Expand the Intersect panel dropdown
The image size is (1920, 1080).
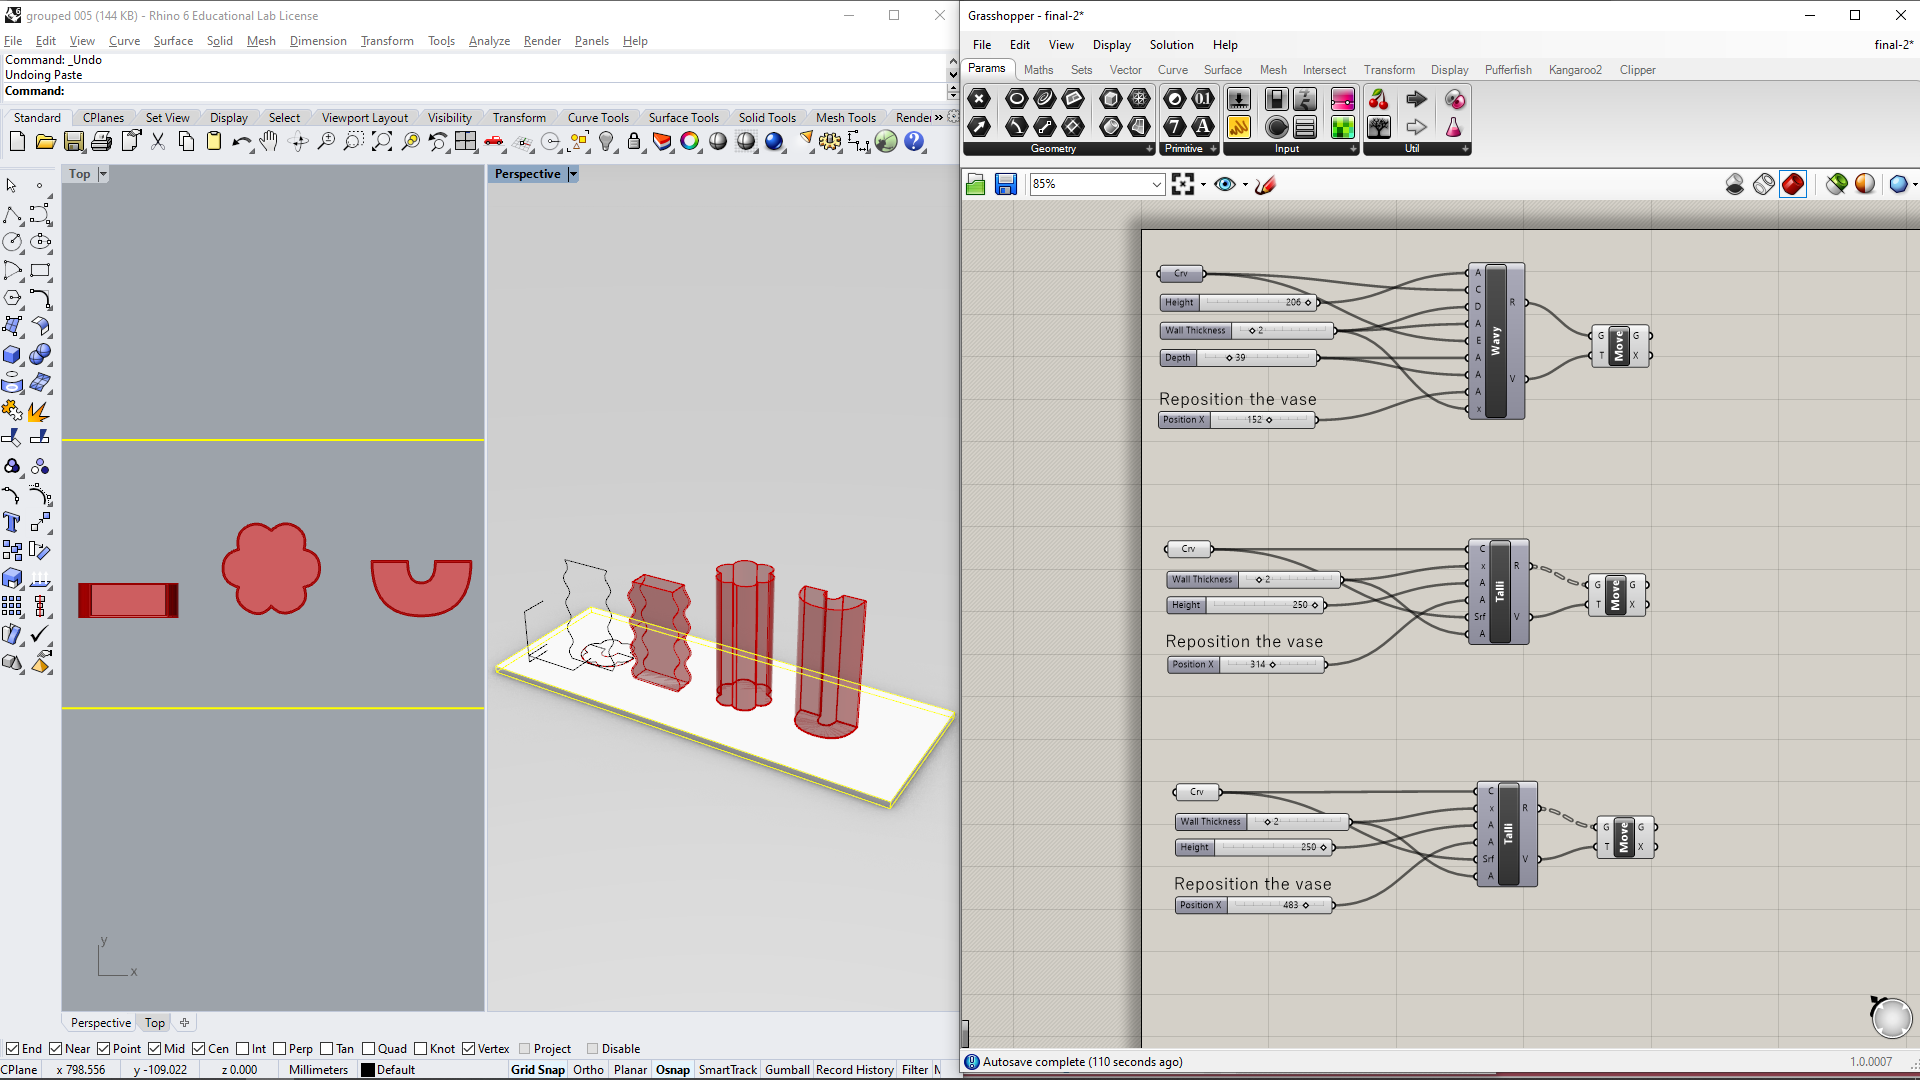click(x=1325, y=69)
